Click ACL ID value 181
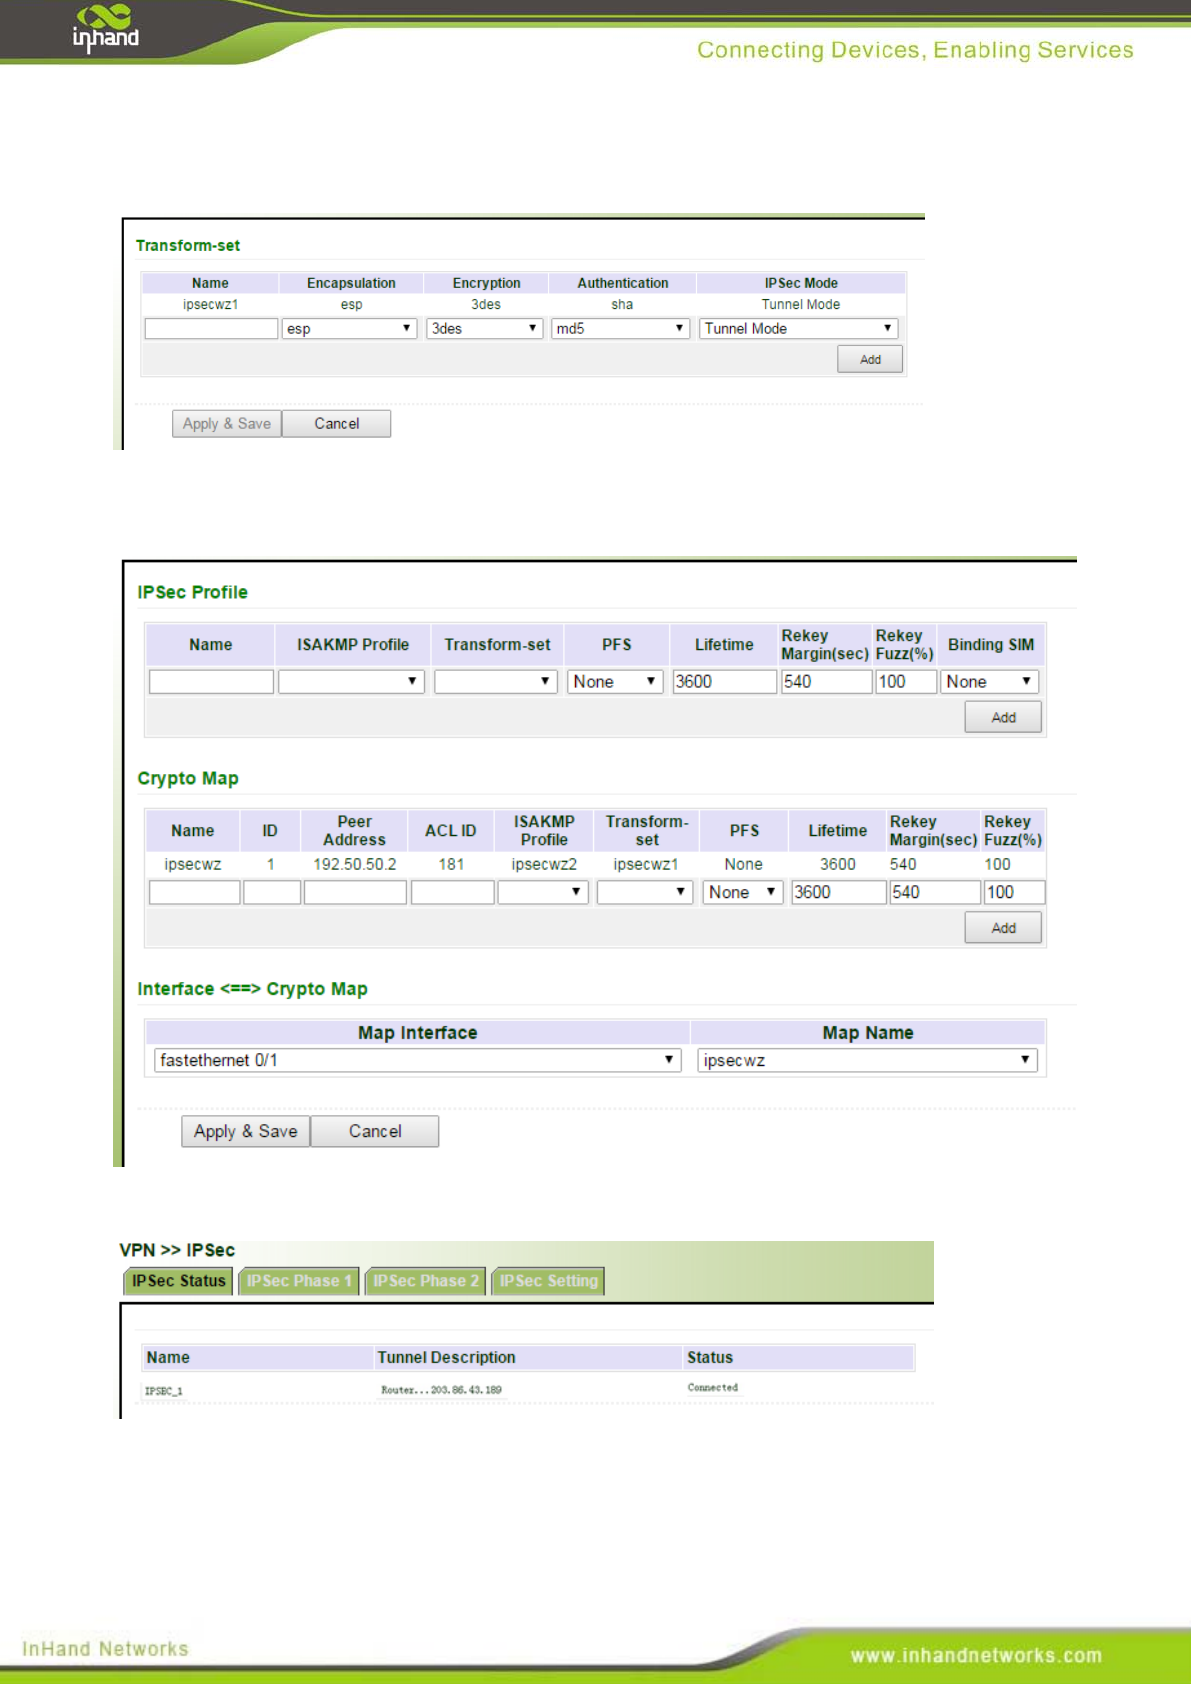Screen dimensions: 1191x1684 pos(451,864)
